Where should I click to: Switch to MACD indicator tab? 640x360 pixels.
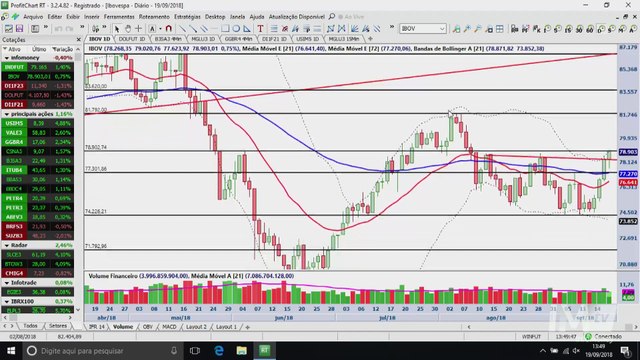click(x=169, y=327)
